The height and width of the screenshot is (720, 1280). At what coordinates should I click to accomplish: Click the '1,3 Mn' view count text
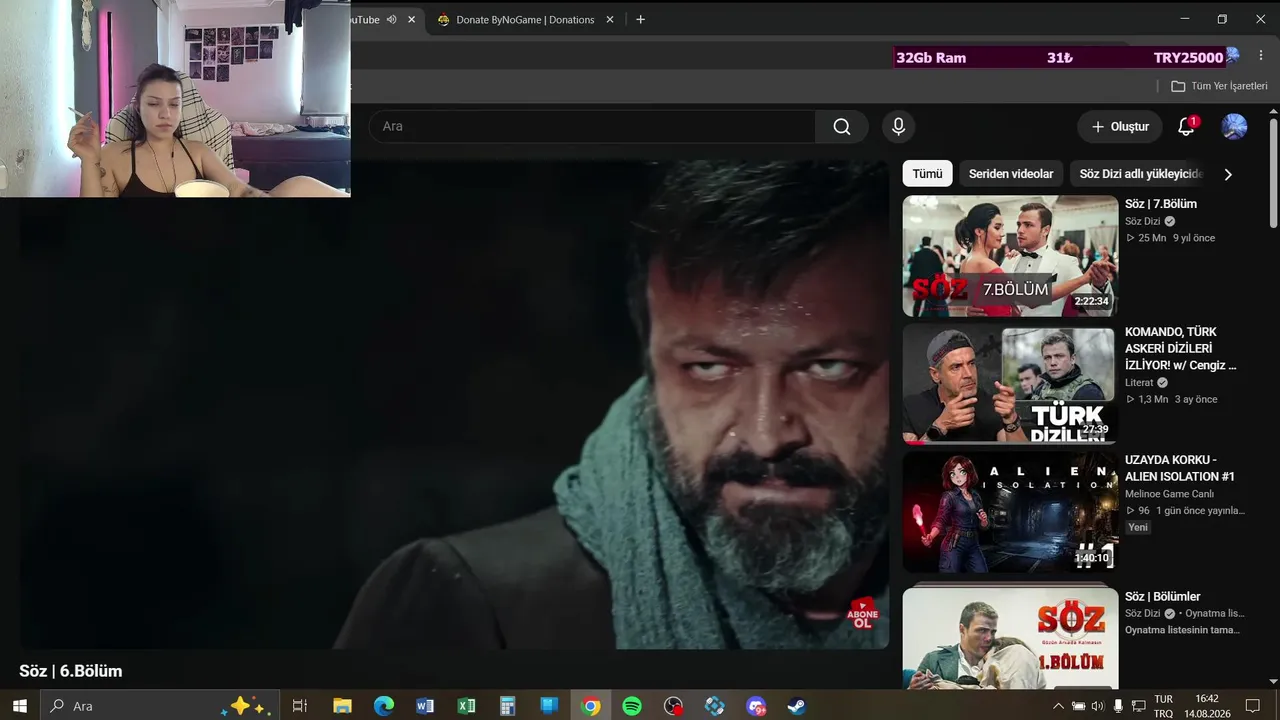[x=1153, y=399]
